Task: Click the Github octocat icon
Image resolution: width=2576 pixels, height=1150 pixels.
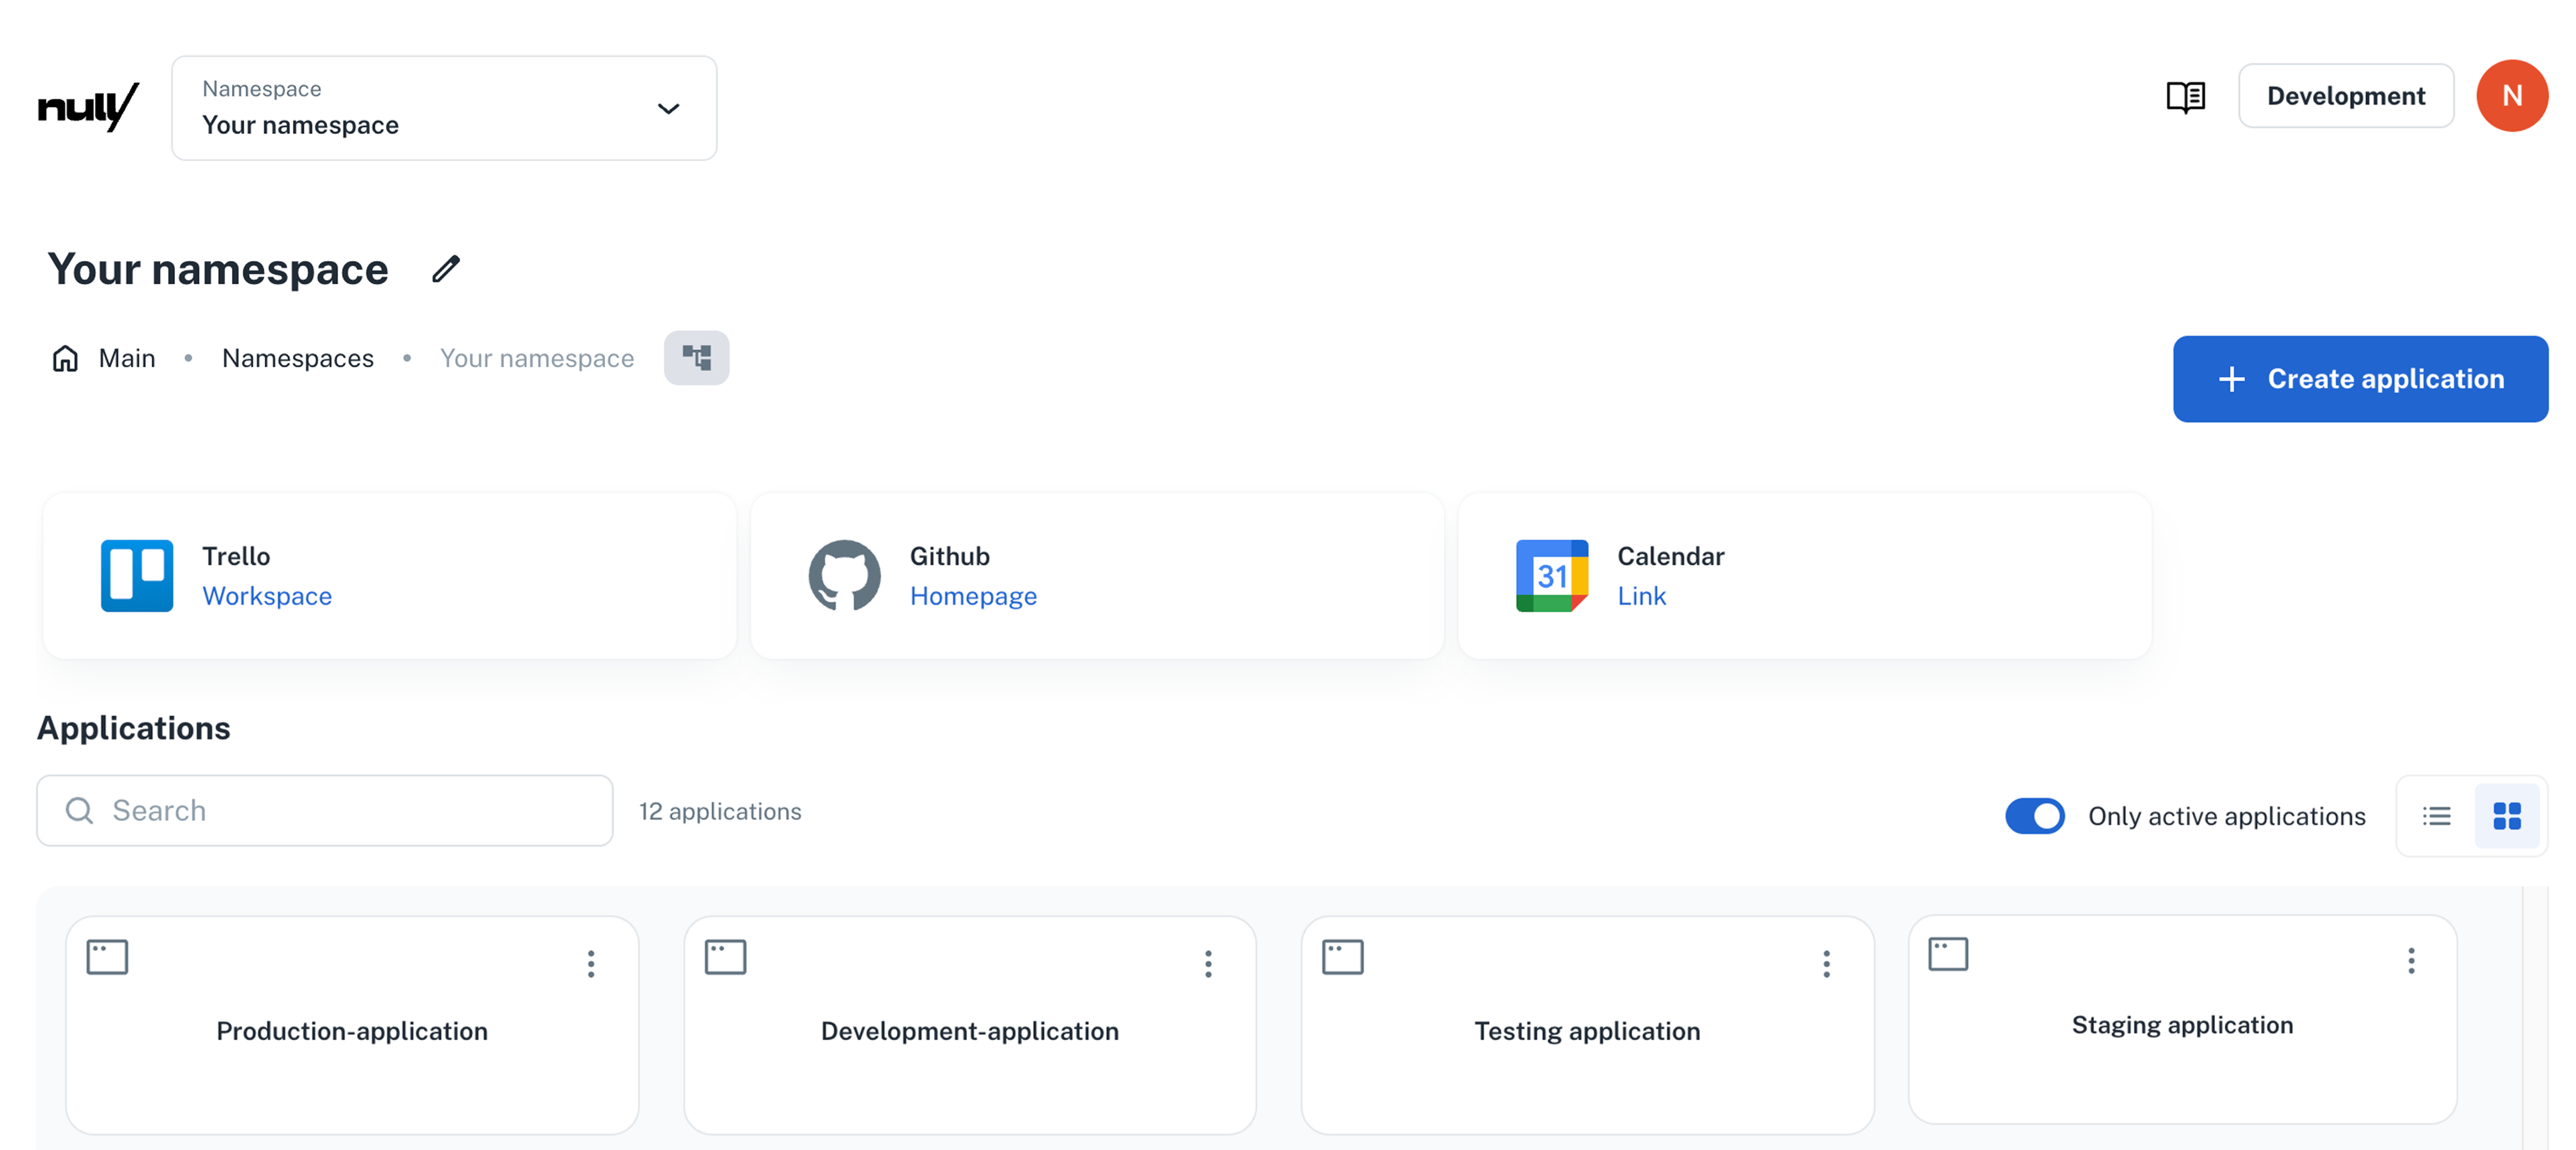Action: coord(845,575)
